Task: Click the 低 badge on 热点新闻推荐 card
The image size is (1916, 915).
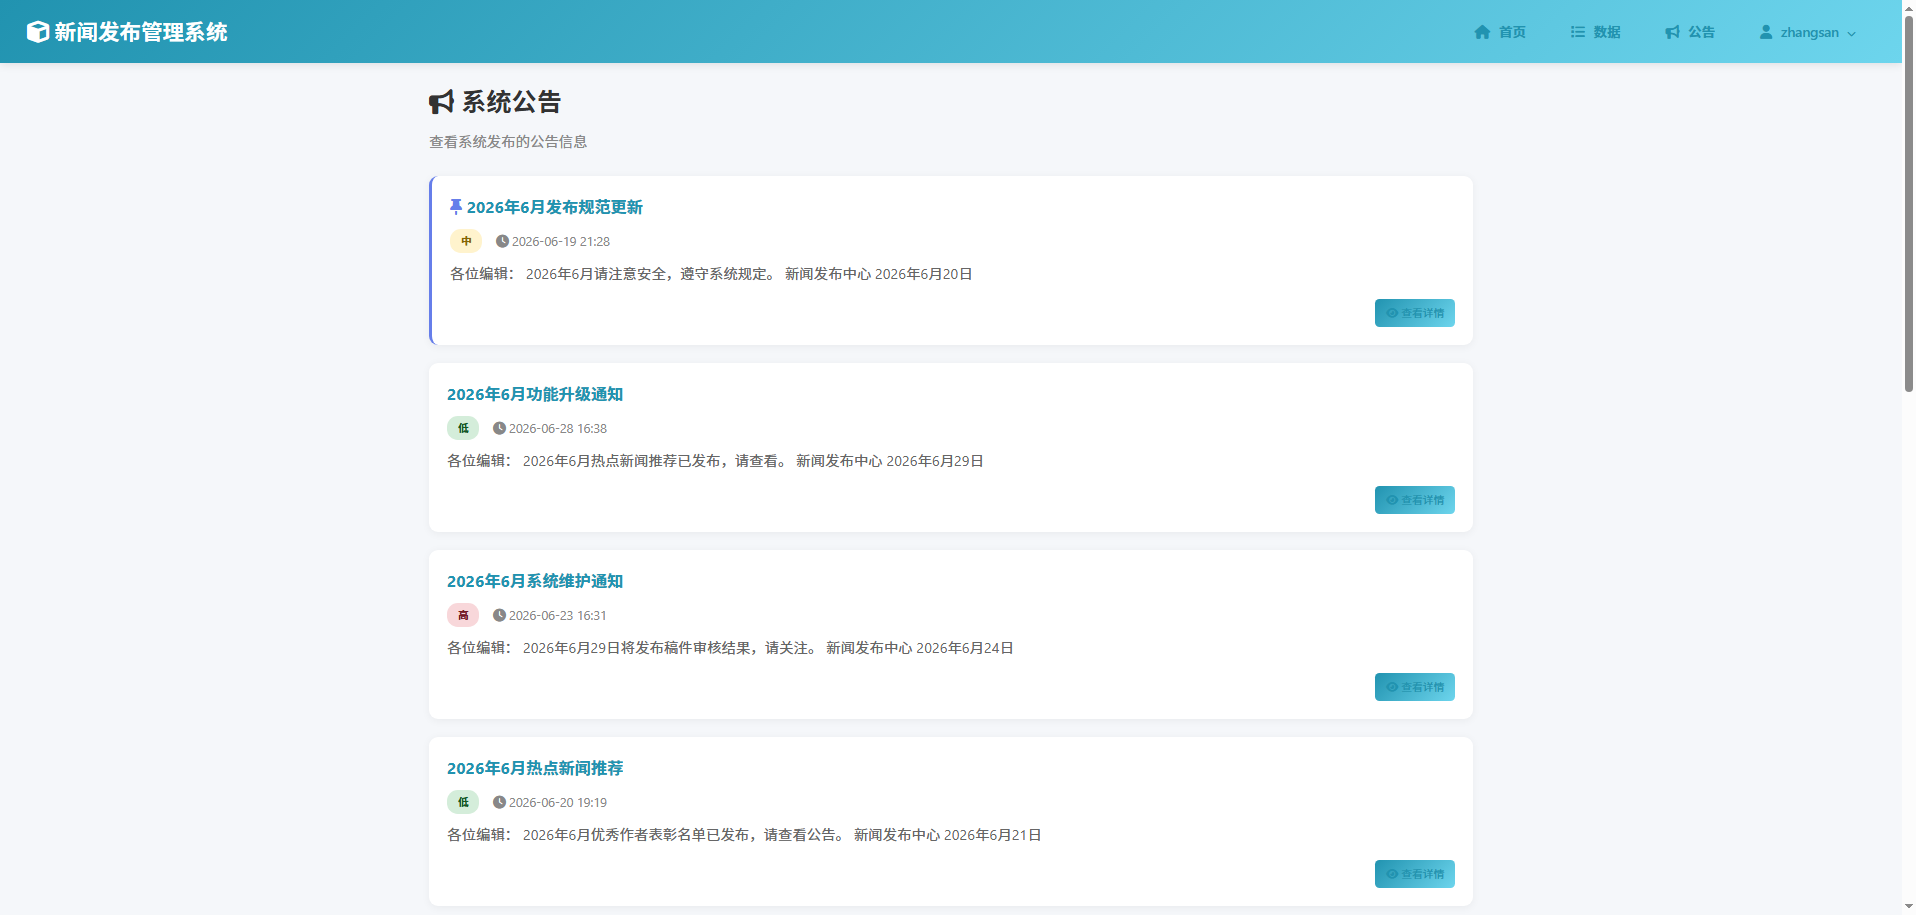Action: (x=463, y=802)
